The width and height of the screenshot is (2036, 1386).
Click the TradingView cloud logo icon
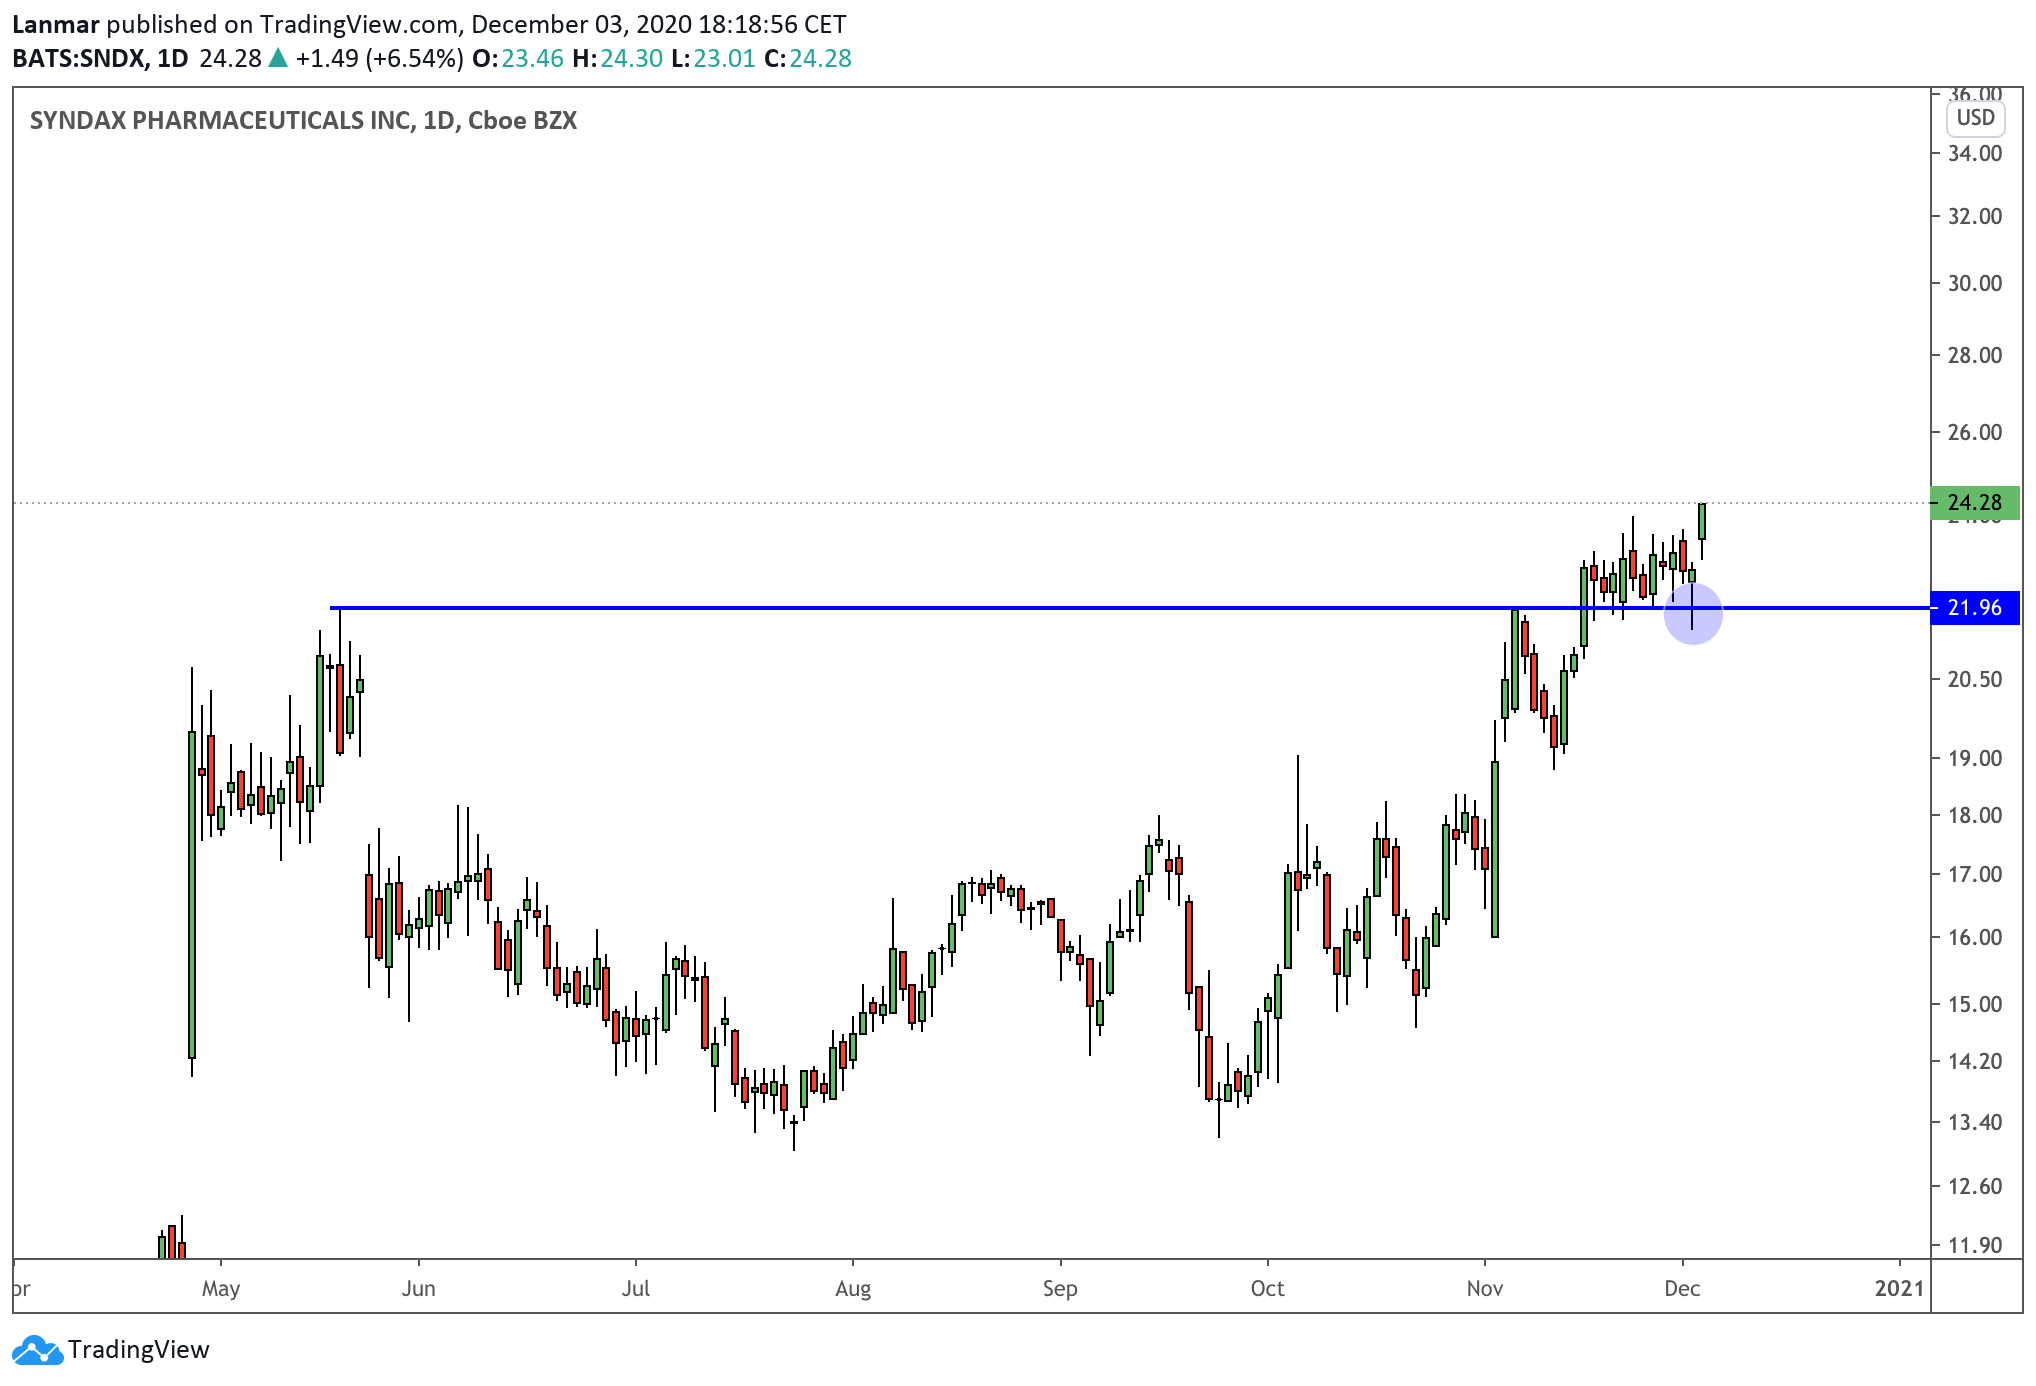(x=38, y=1350)
